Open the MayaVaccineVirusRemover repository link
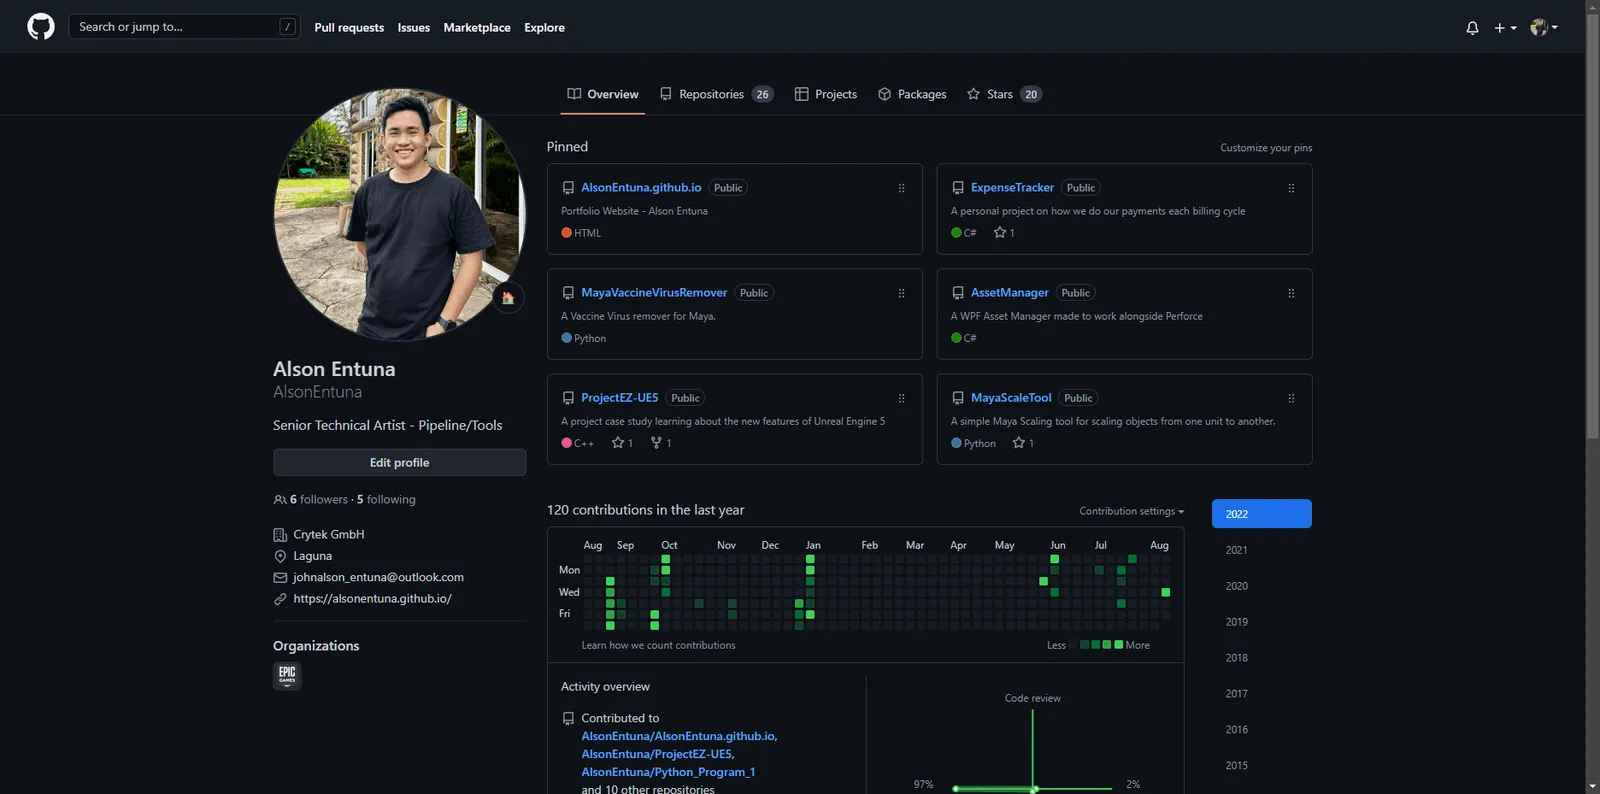 point(654,293)
